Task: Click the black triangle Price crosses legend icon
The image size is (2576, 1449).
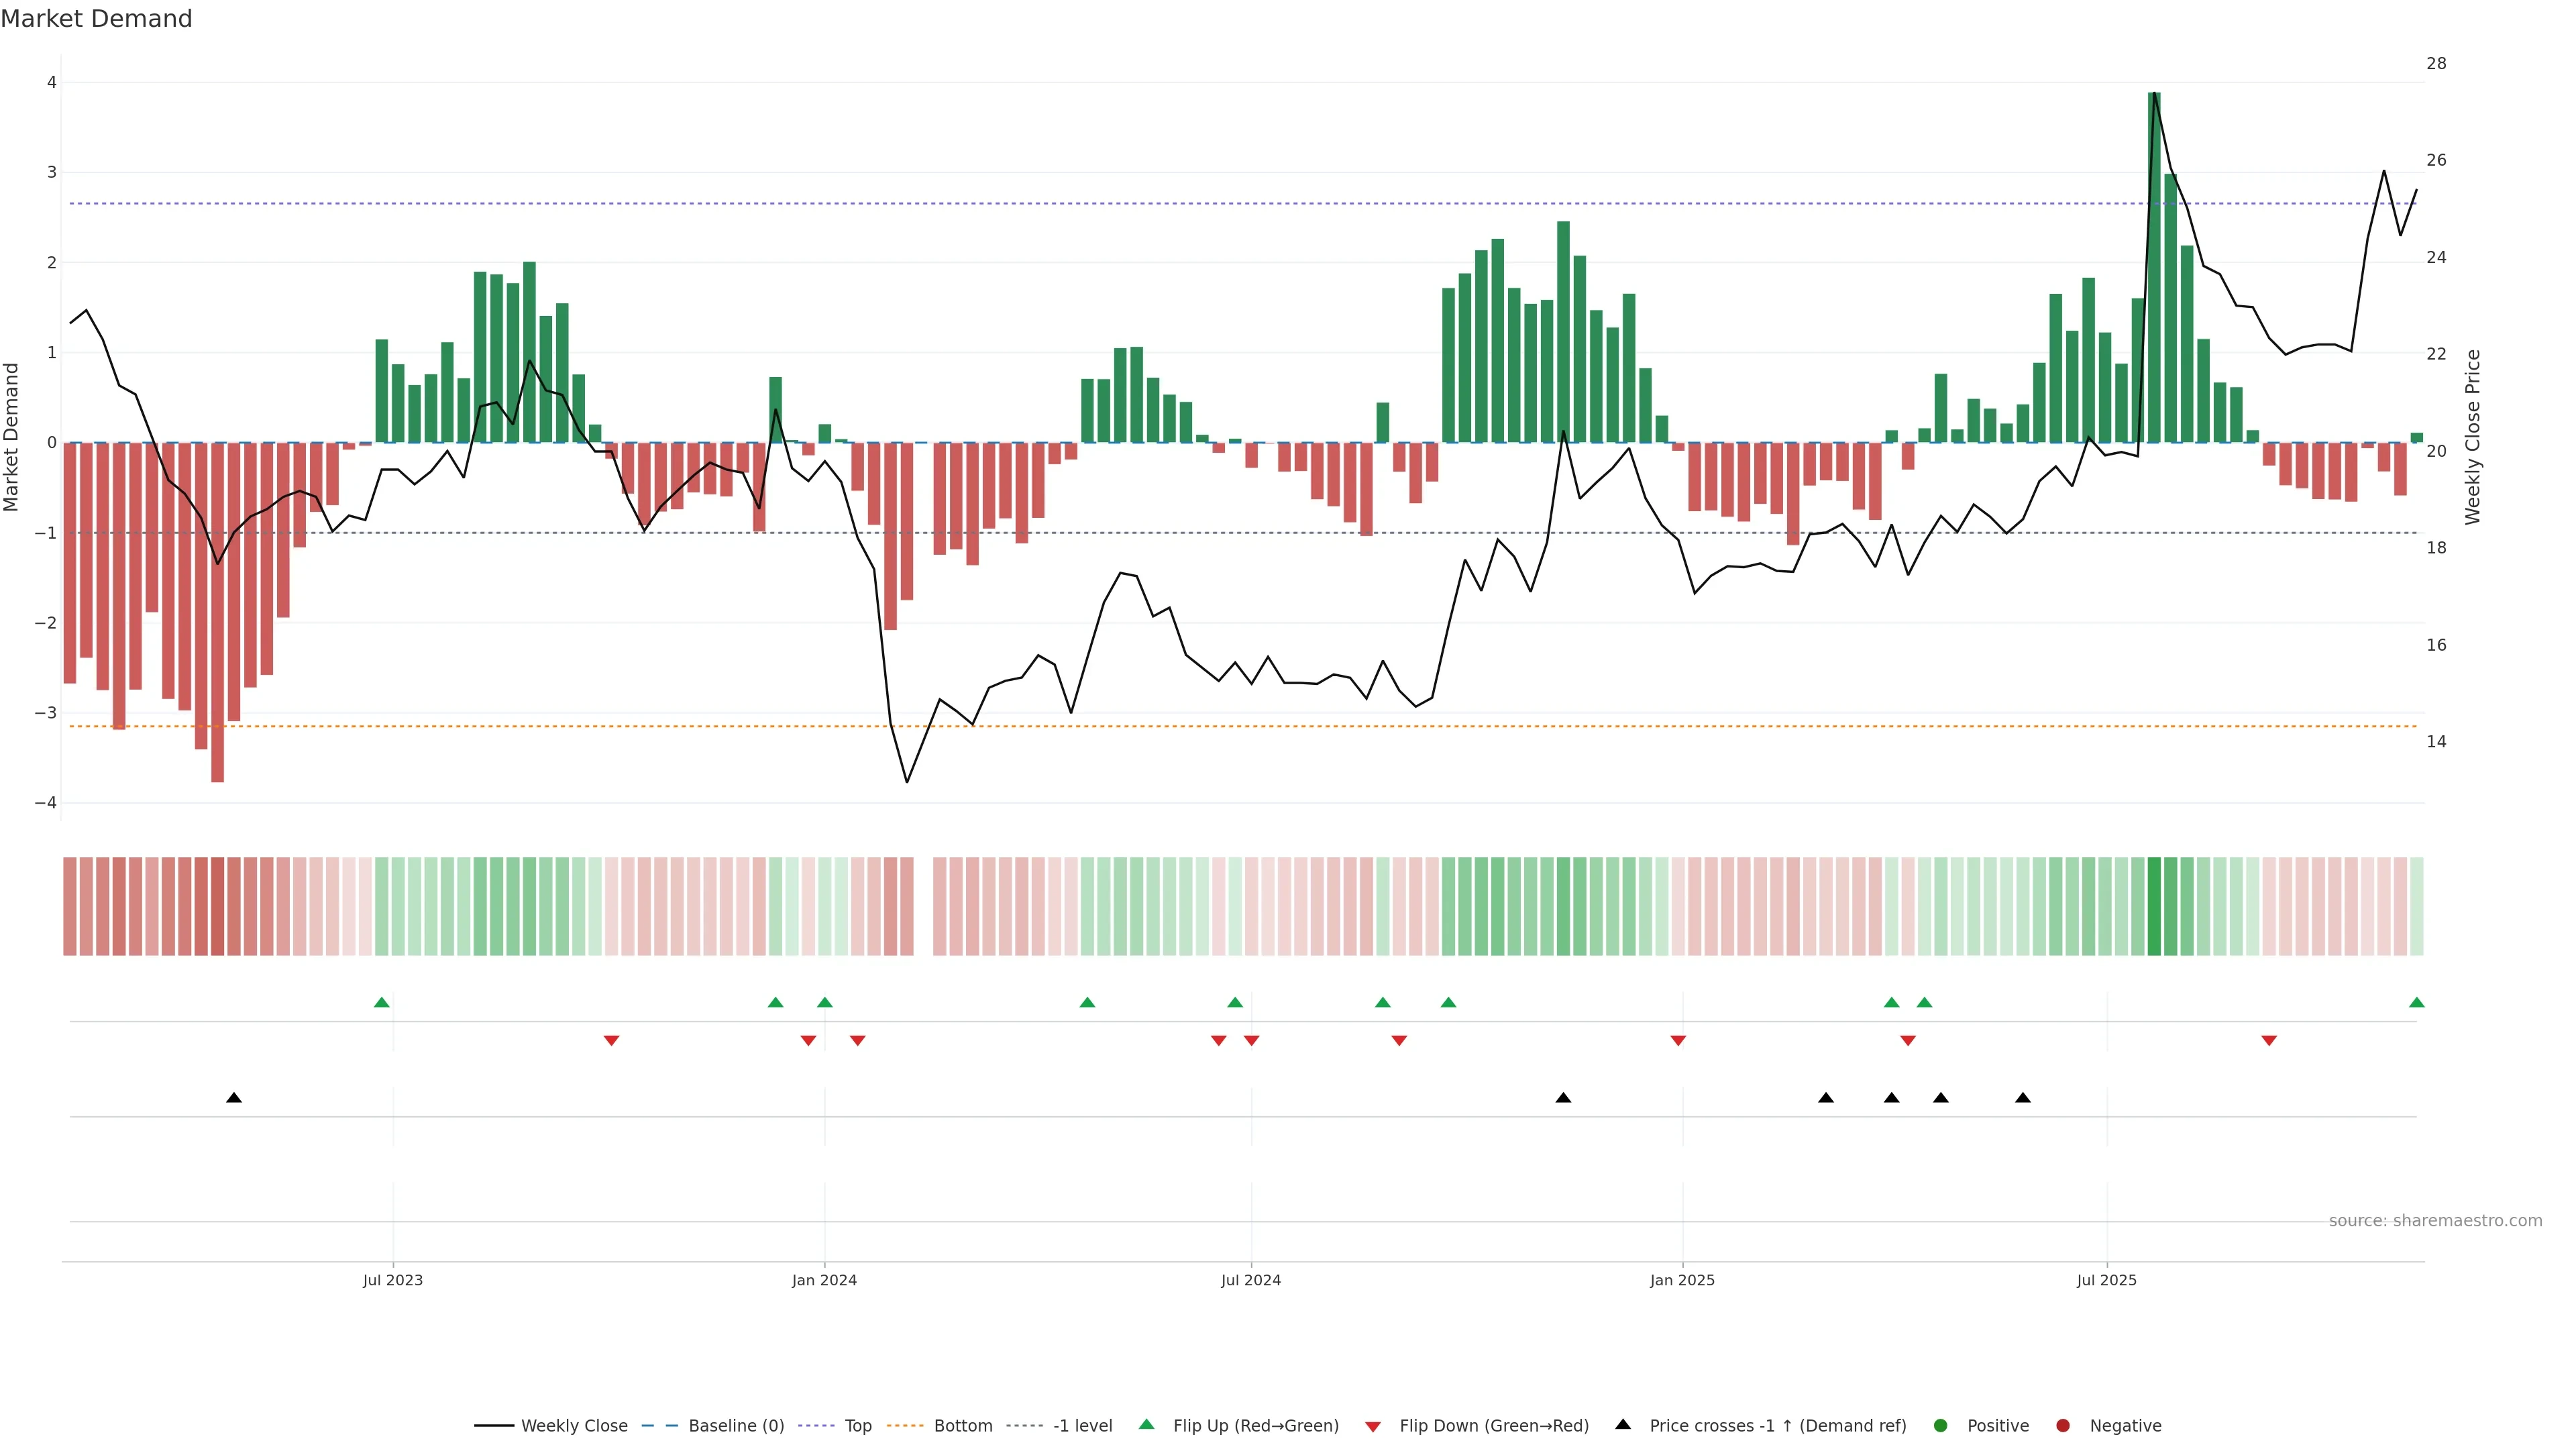Action: point(1623,1424)
